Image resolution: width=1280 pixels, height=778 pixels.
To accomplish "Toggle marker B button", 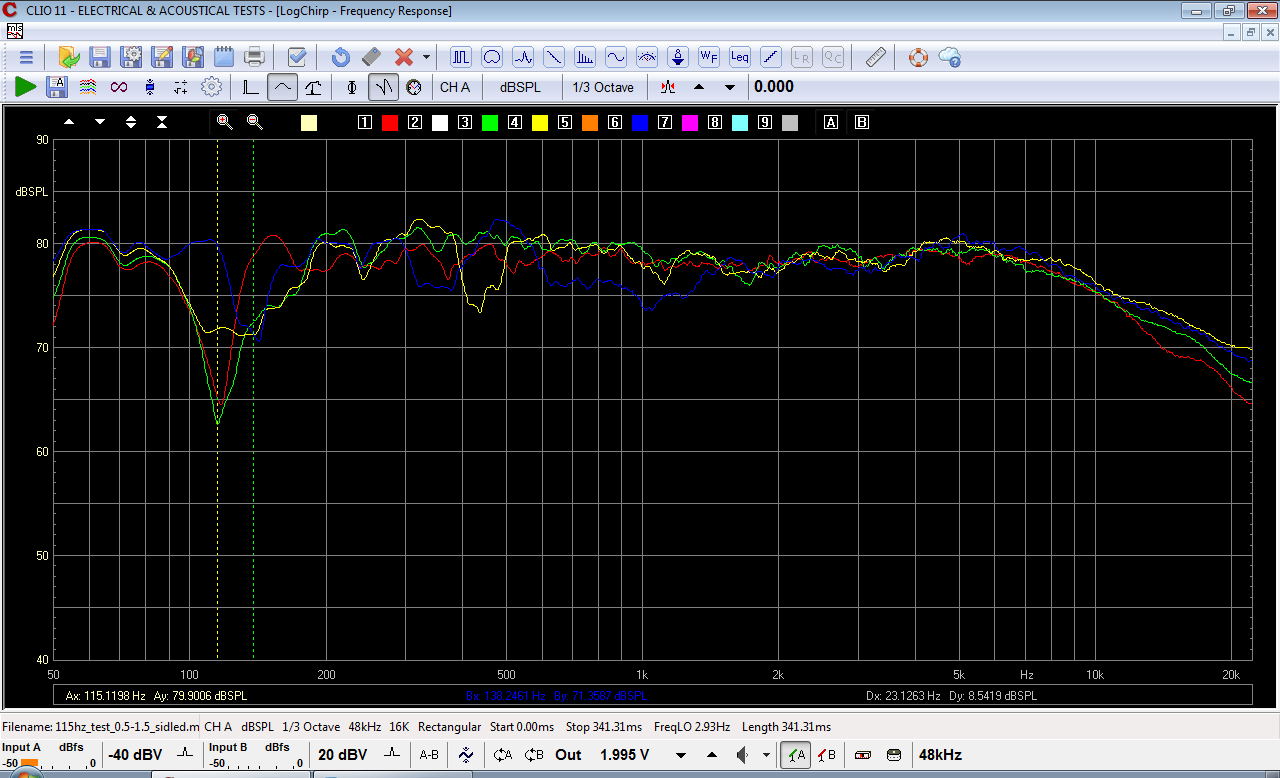I will coord(862,122).
